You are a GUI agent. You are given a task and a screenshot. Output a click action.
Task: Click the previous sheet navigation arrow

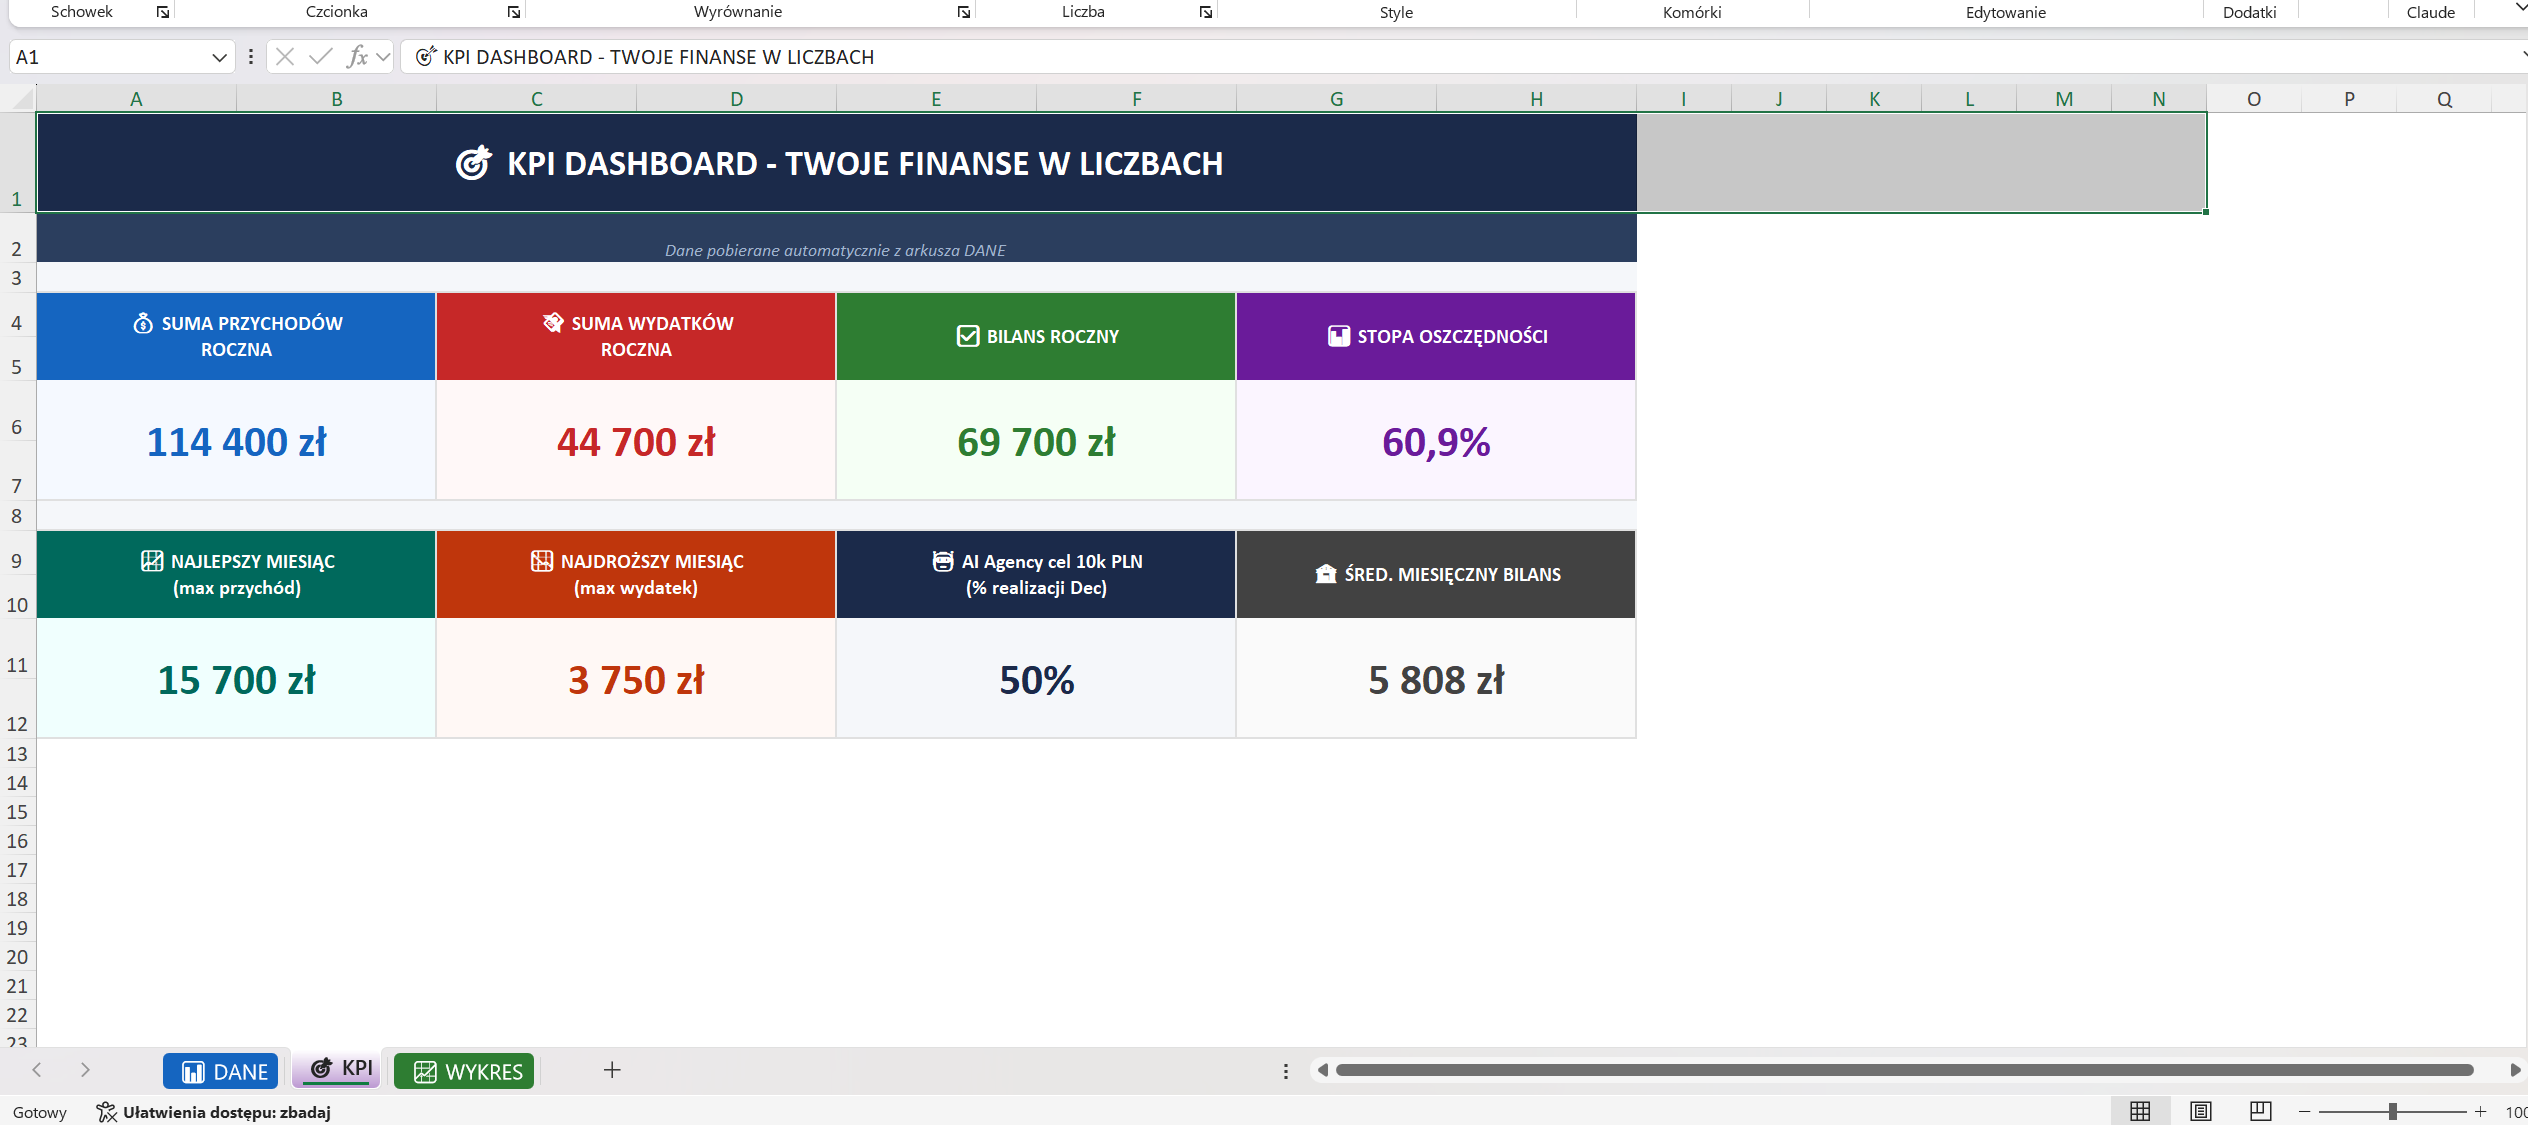click(37, 1070)
